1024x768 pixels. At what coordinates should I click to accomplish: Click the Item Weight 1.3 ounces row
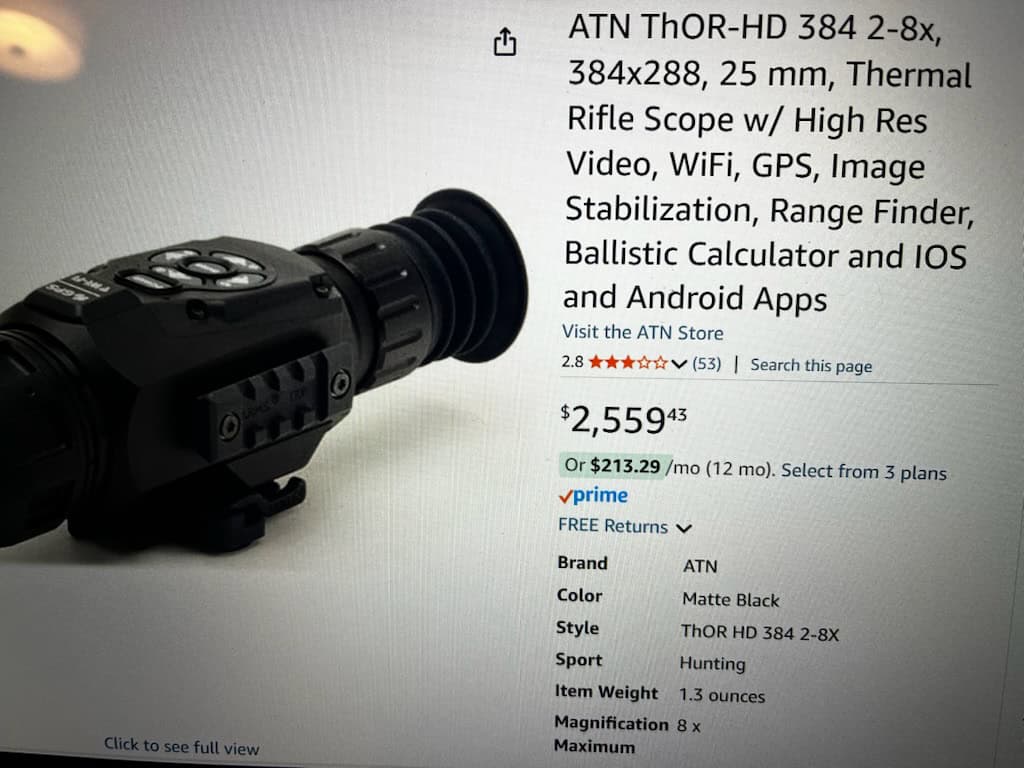tap(660, 694)
